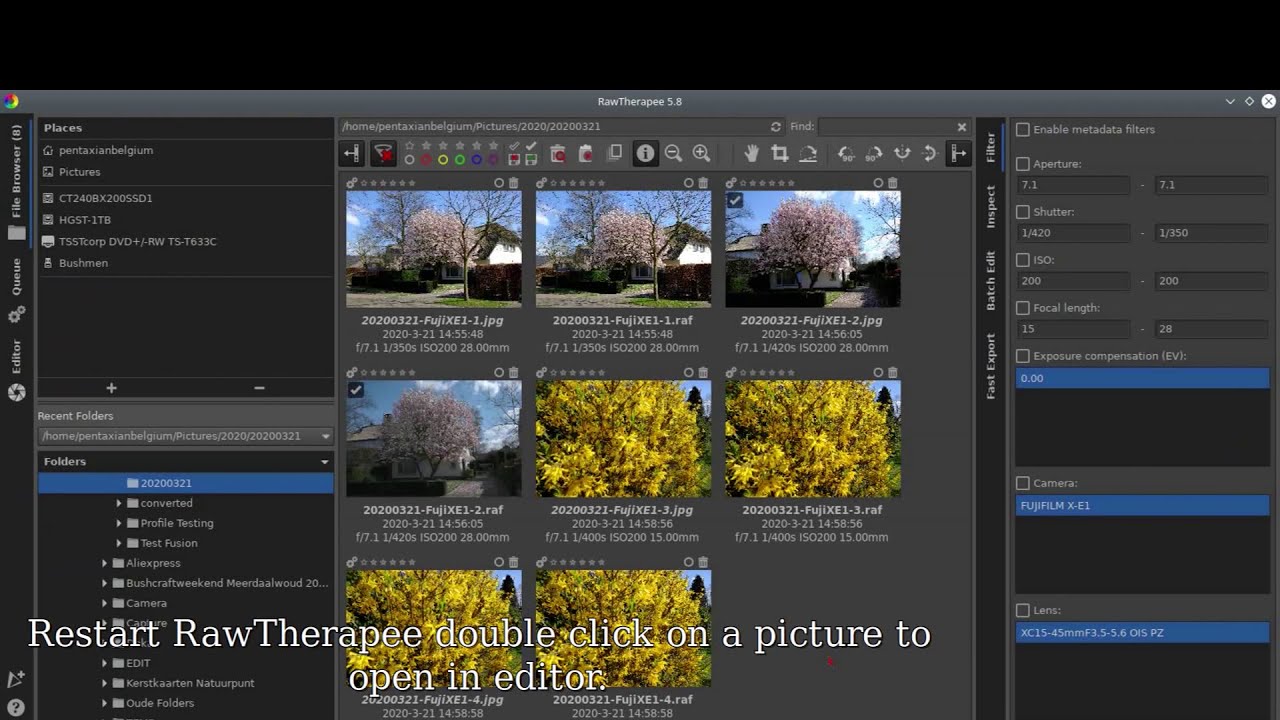This screenshot has height=720, width=1280.
Task: Filter by red color label
Action: point(426,160)
